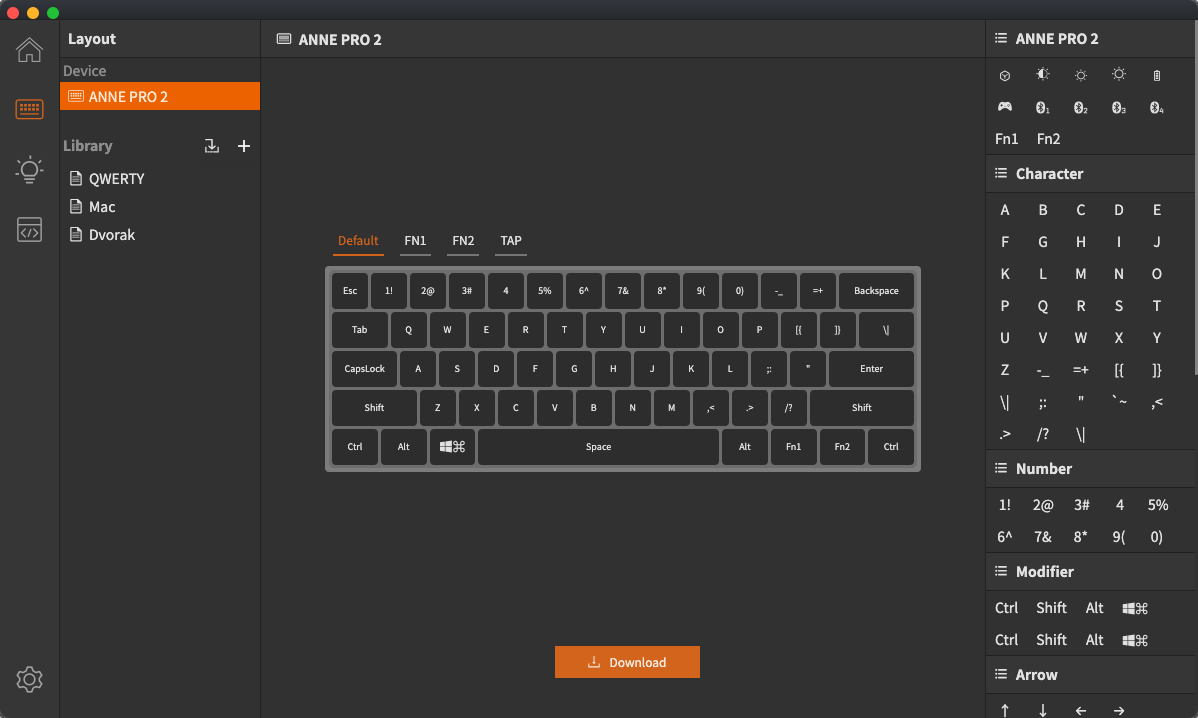
Task: Click the P key on keyboard layout
Action: point(759,330)
